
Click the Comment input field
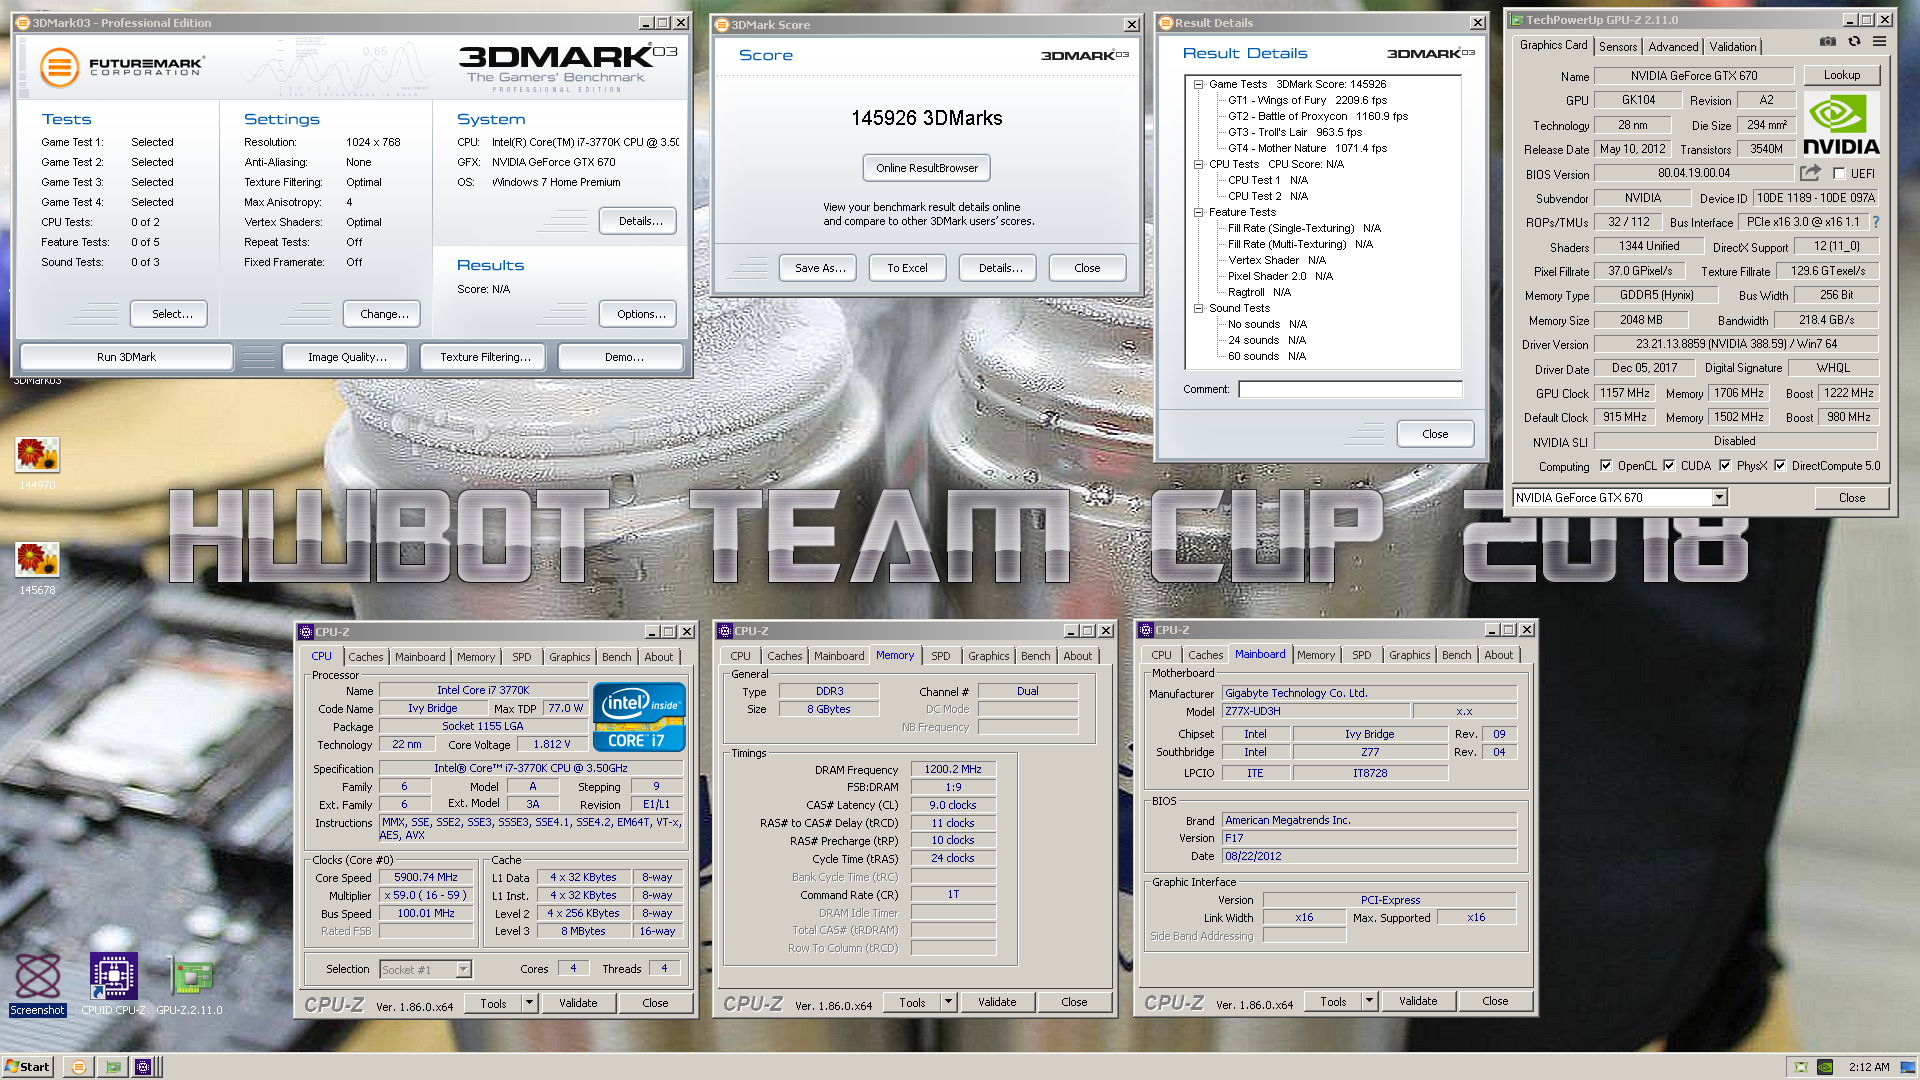[1349, 389]
